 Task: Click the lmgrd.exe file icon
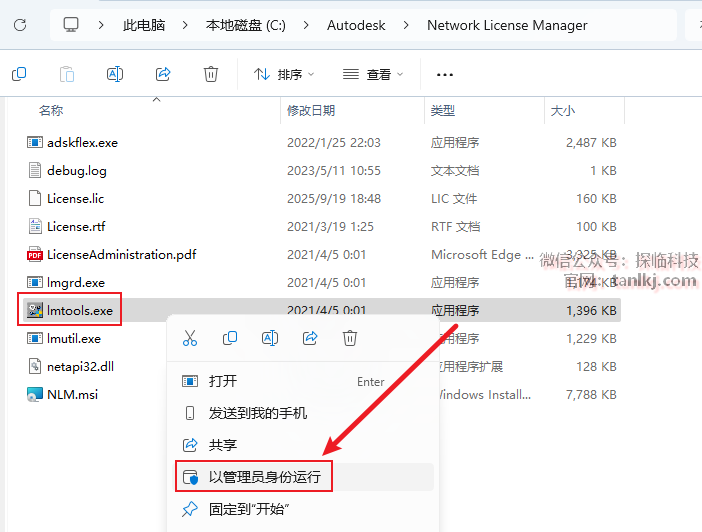point(35,282)
